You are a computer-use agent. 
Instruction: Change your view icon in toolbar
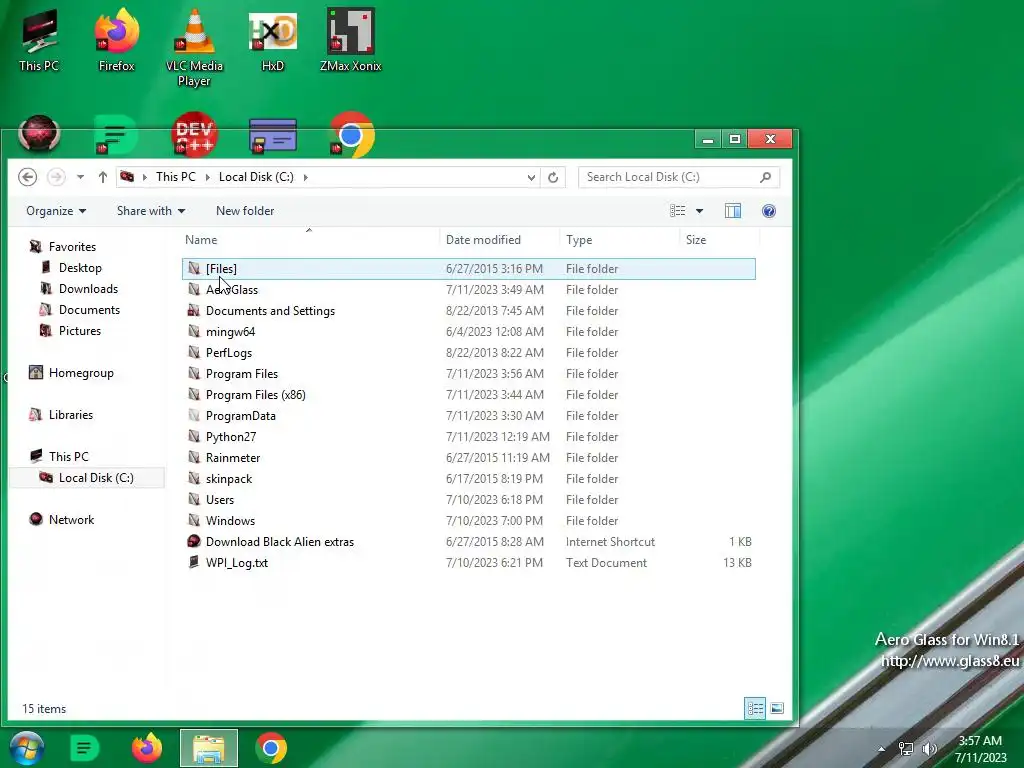coord(678,211)
